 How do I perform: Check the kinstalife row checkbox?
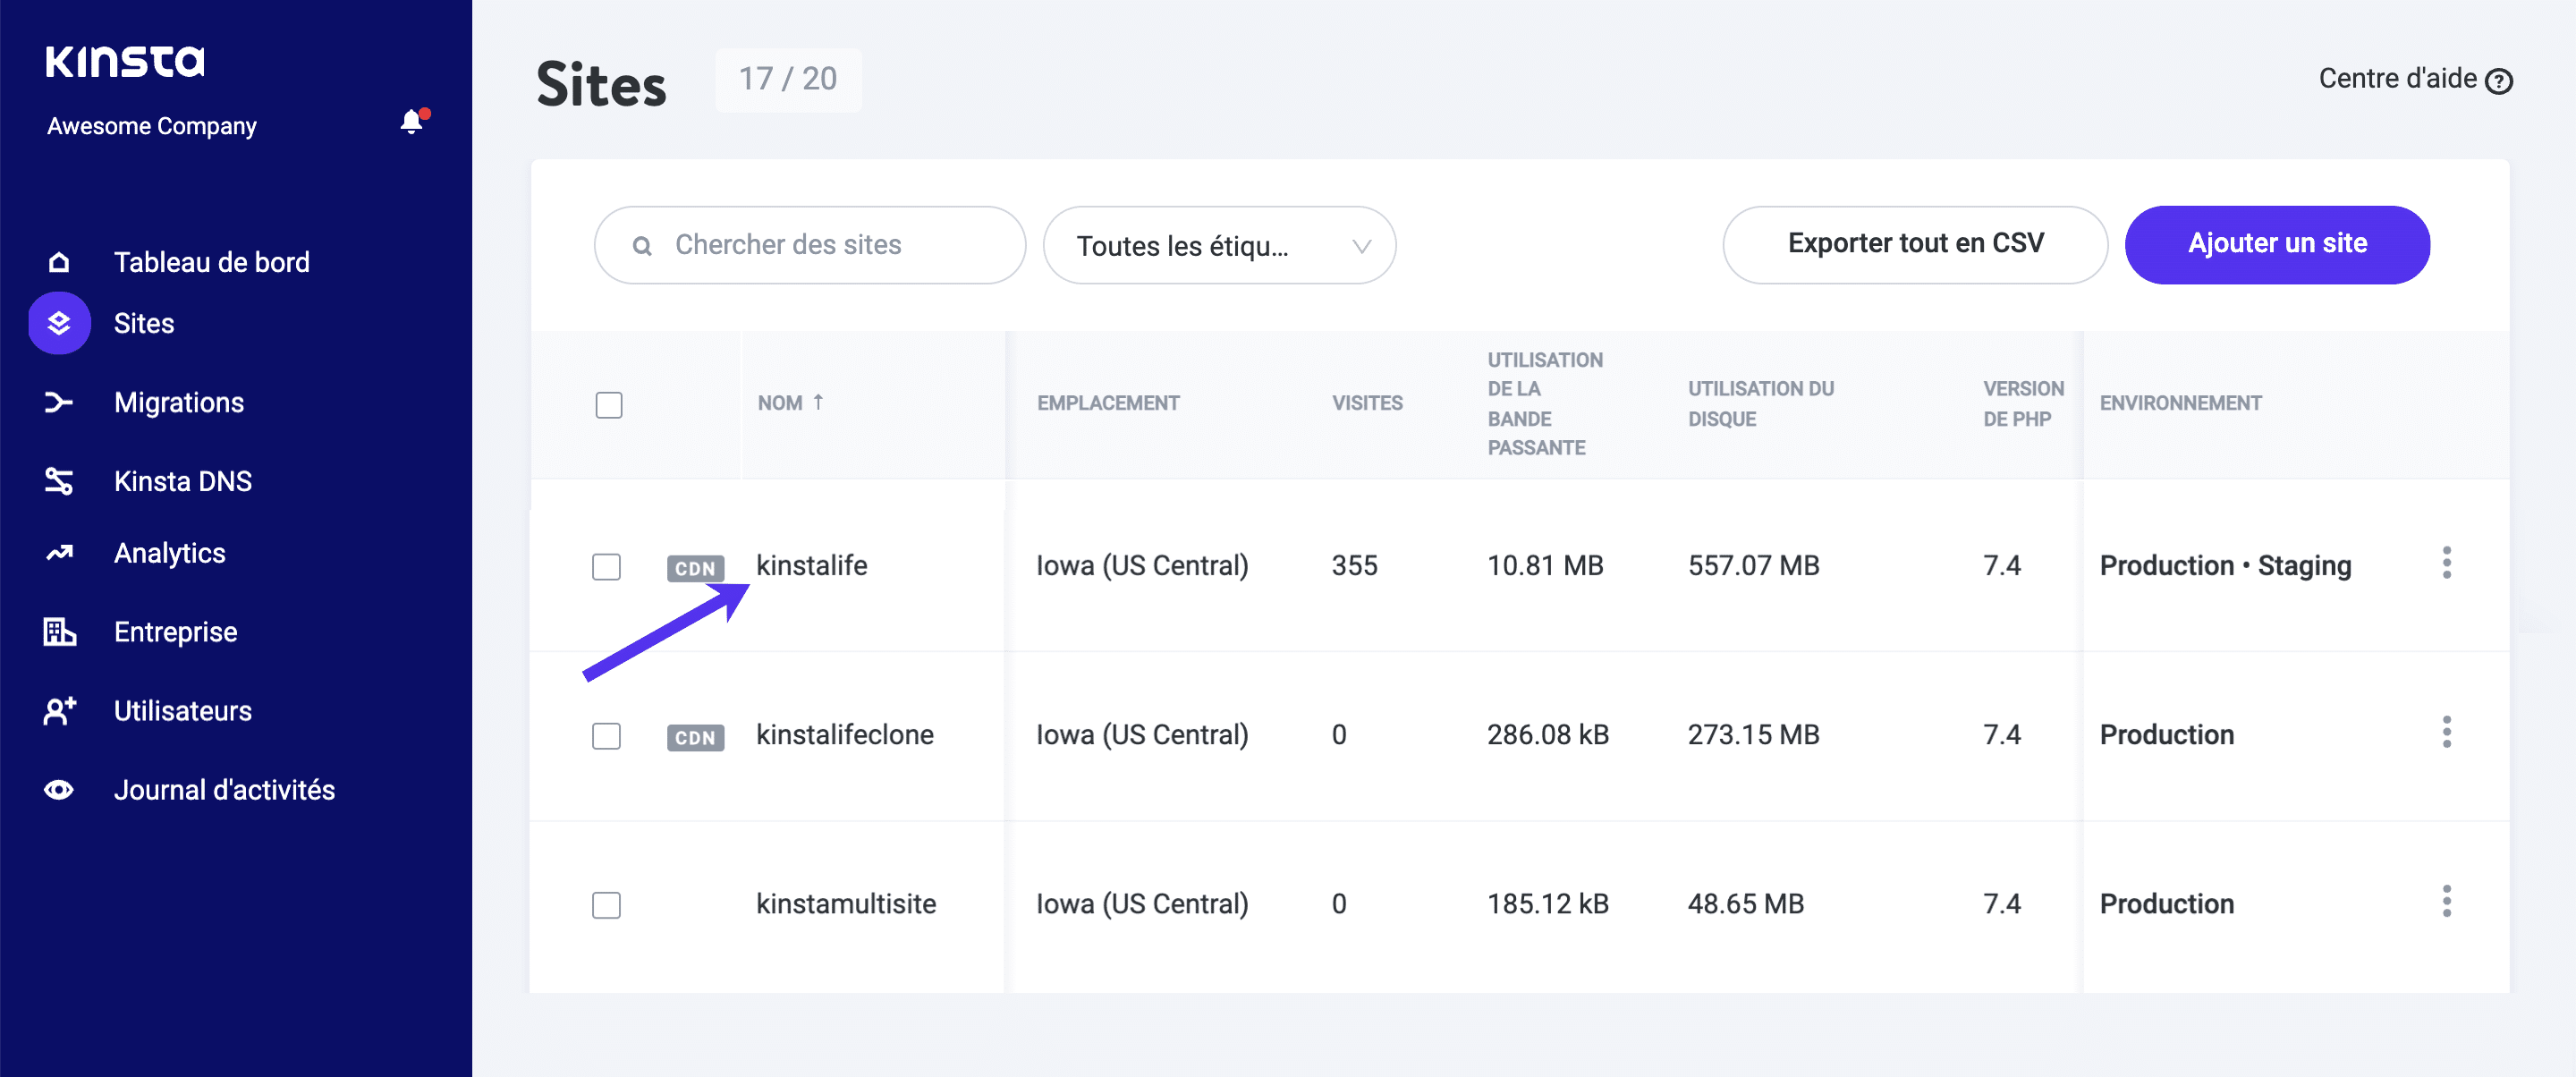click(x=606, y=567)
